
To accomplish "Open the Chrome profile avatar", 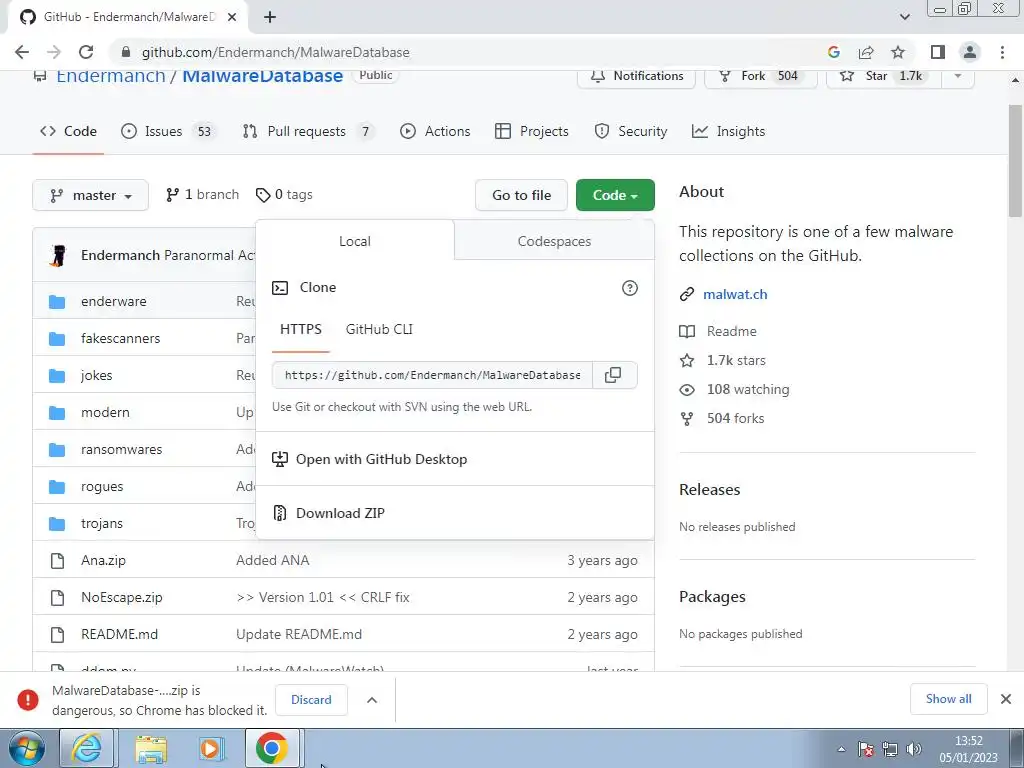I will point(970,52).
